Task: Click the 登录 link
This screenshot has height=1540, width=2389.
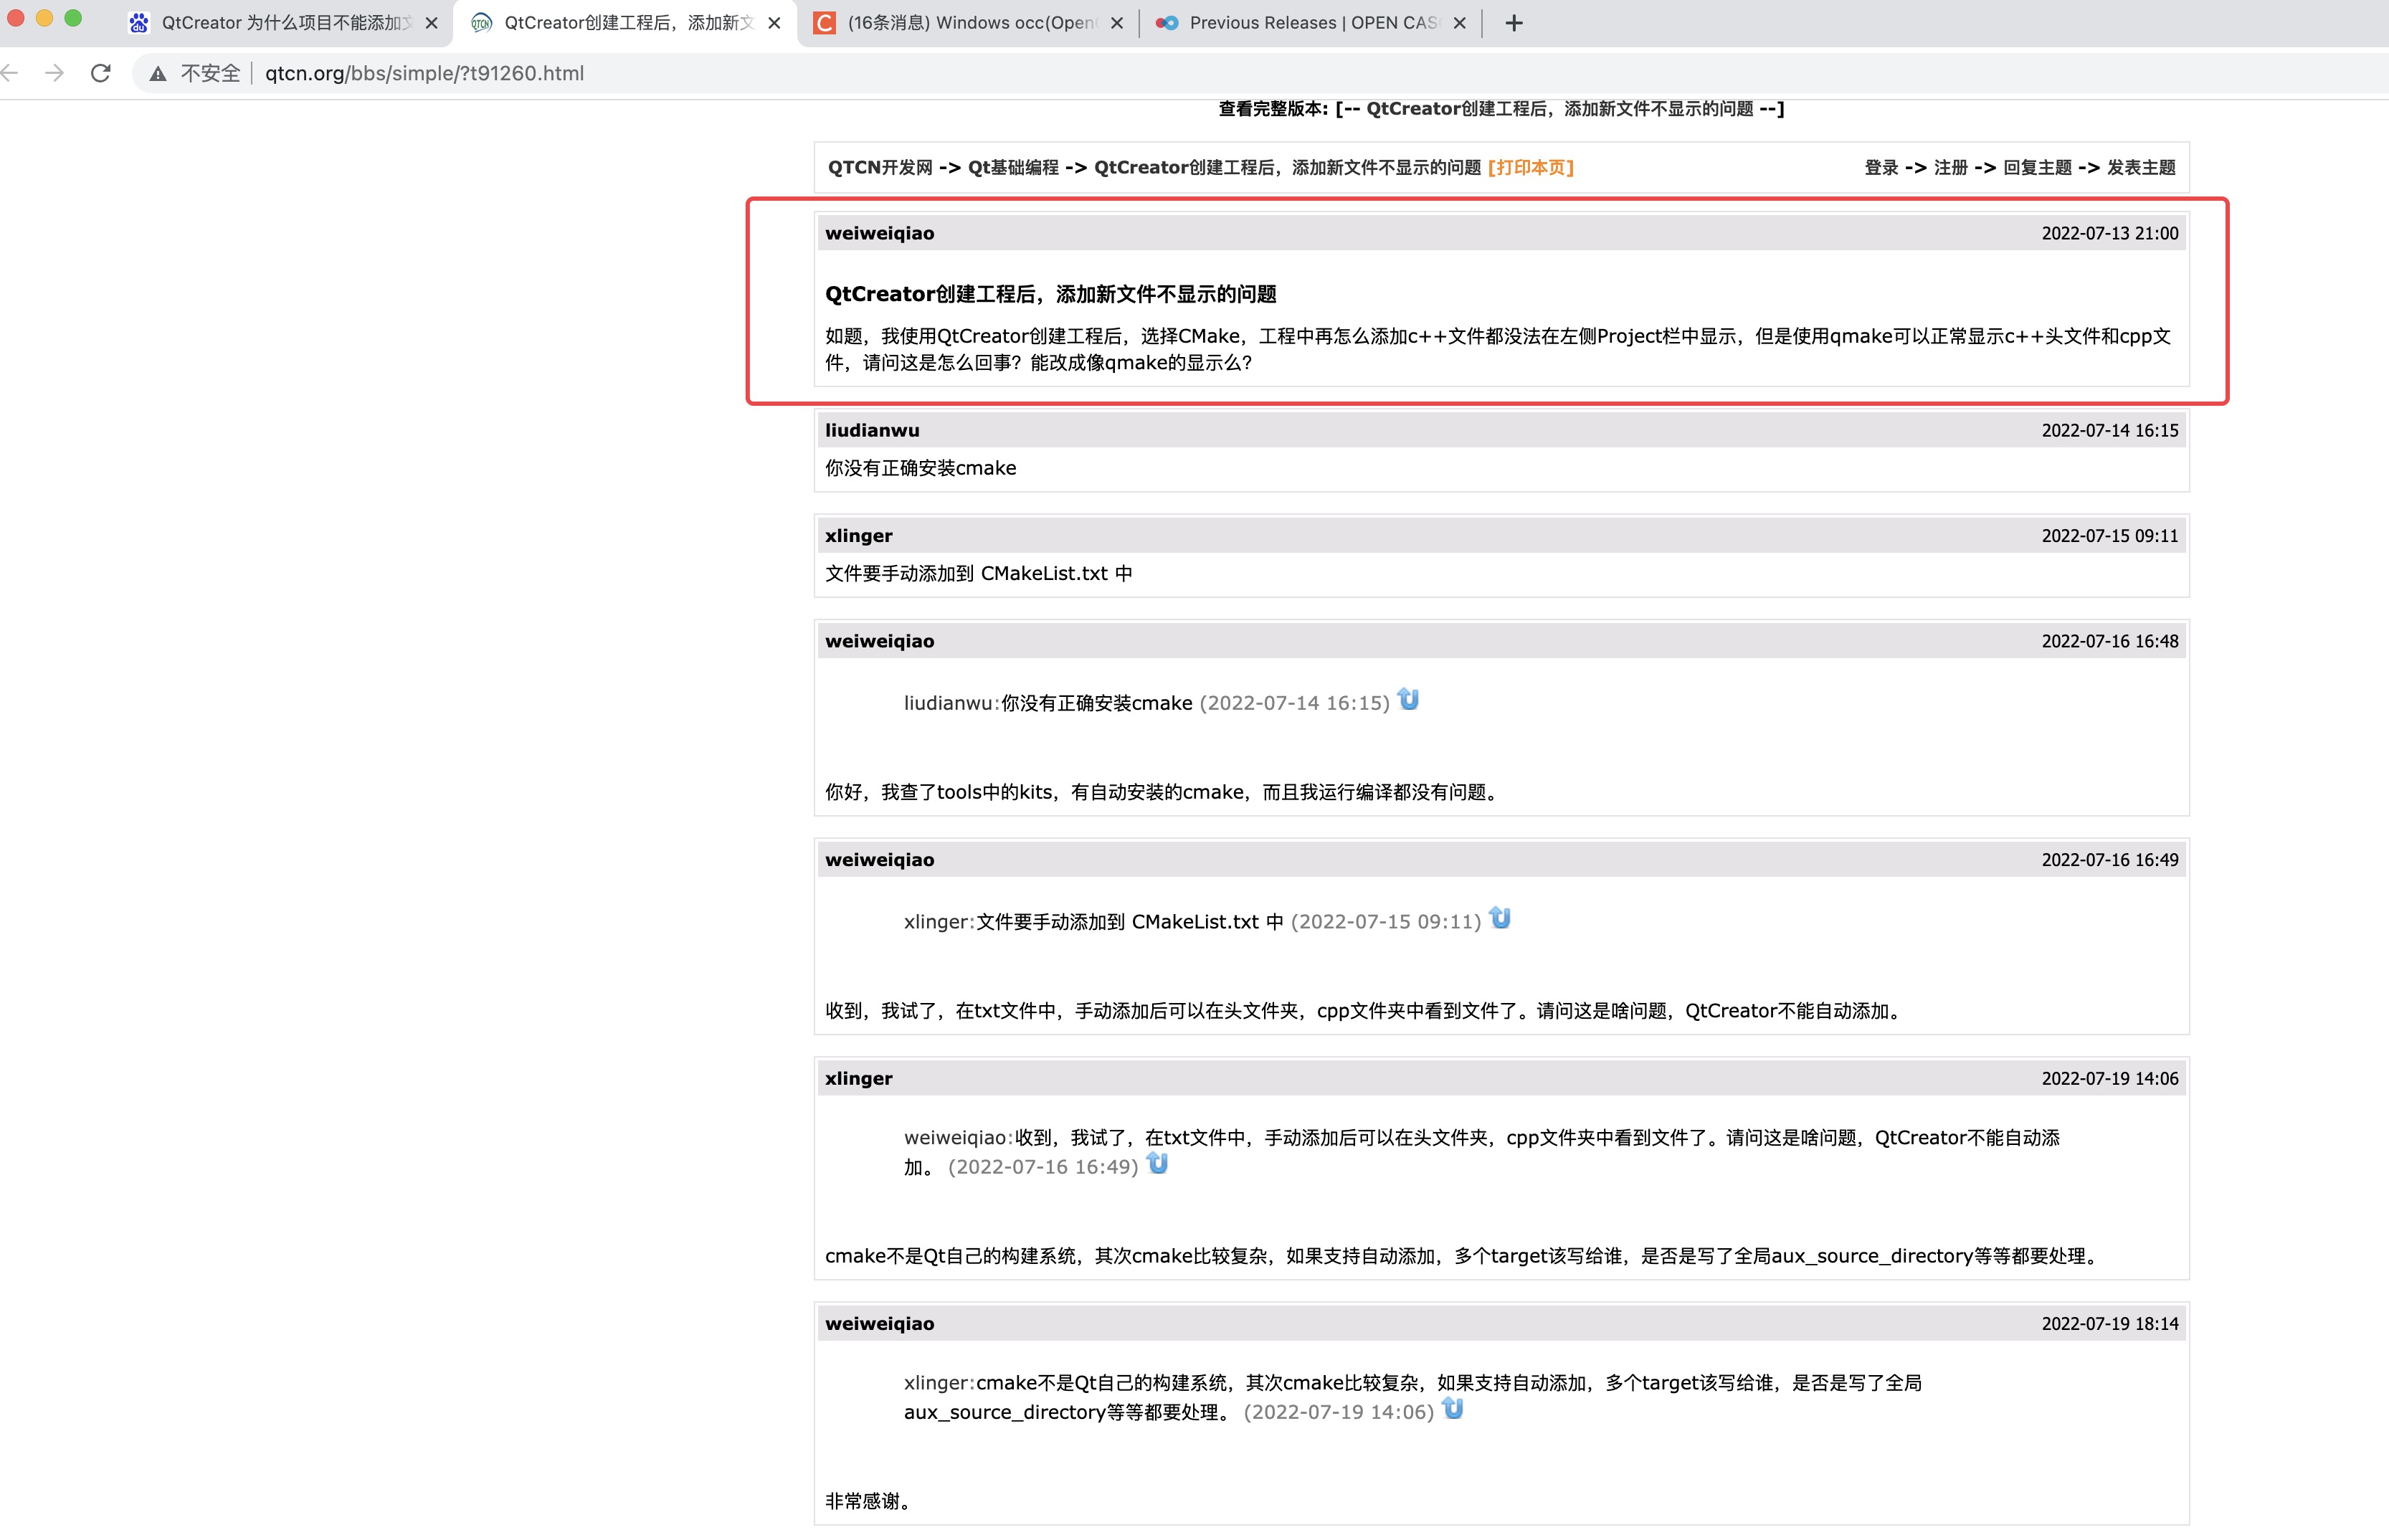Action: tap(1881, 167)
